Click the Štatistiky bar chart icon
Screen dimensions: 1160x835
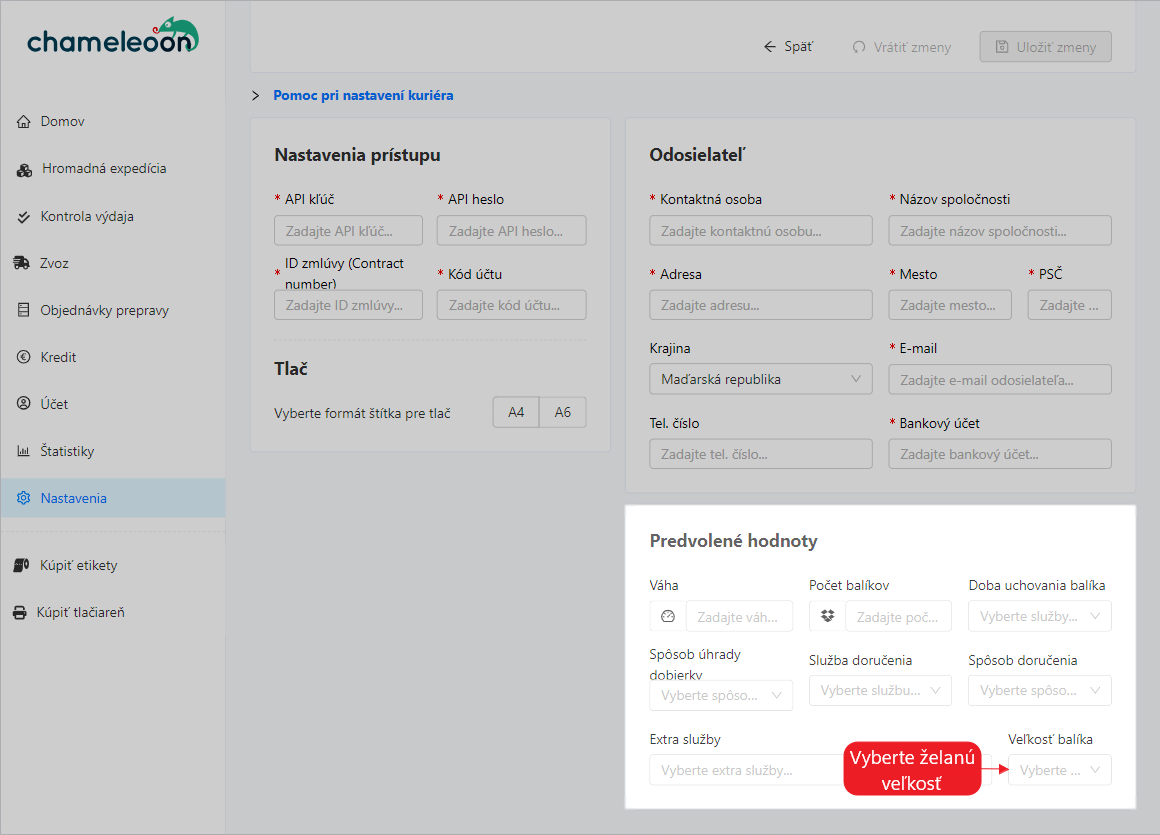click(x=24, y=451)
